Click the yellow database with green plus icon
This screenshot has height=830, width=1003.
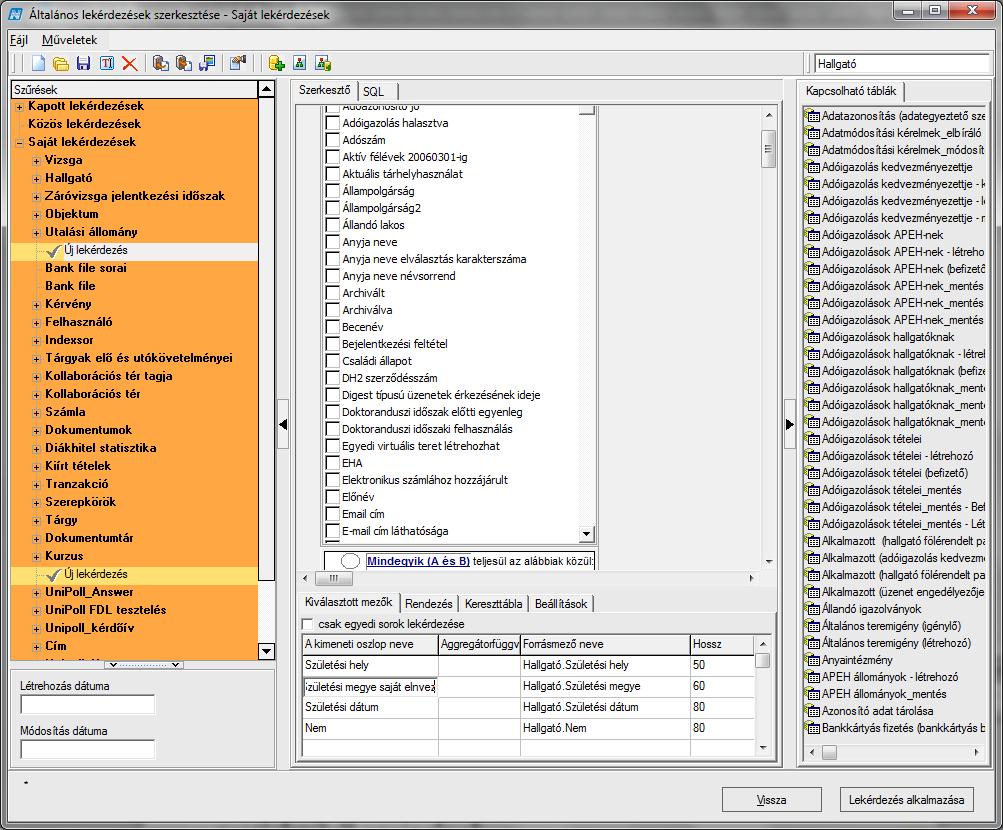pos(276,63)
